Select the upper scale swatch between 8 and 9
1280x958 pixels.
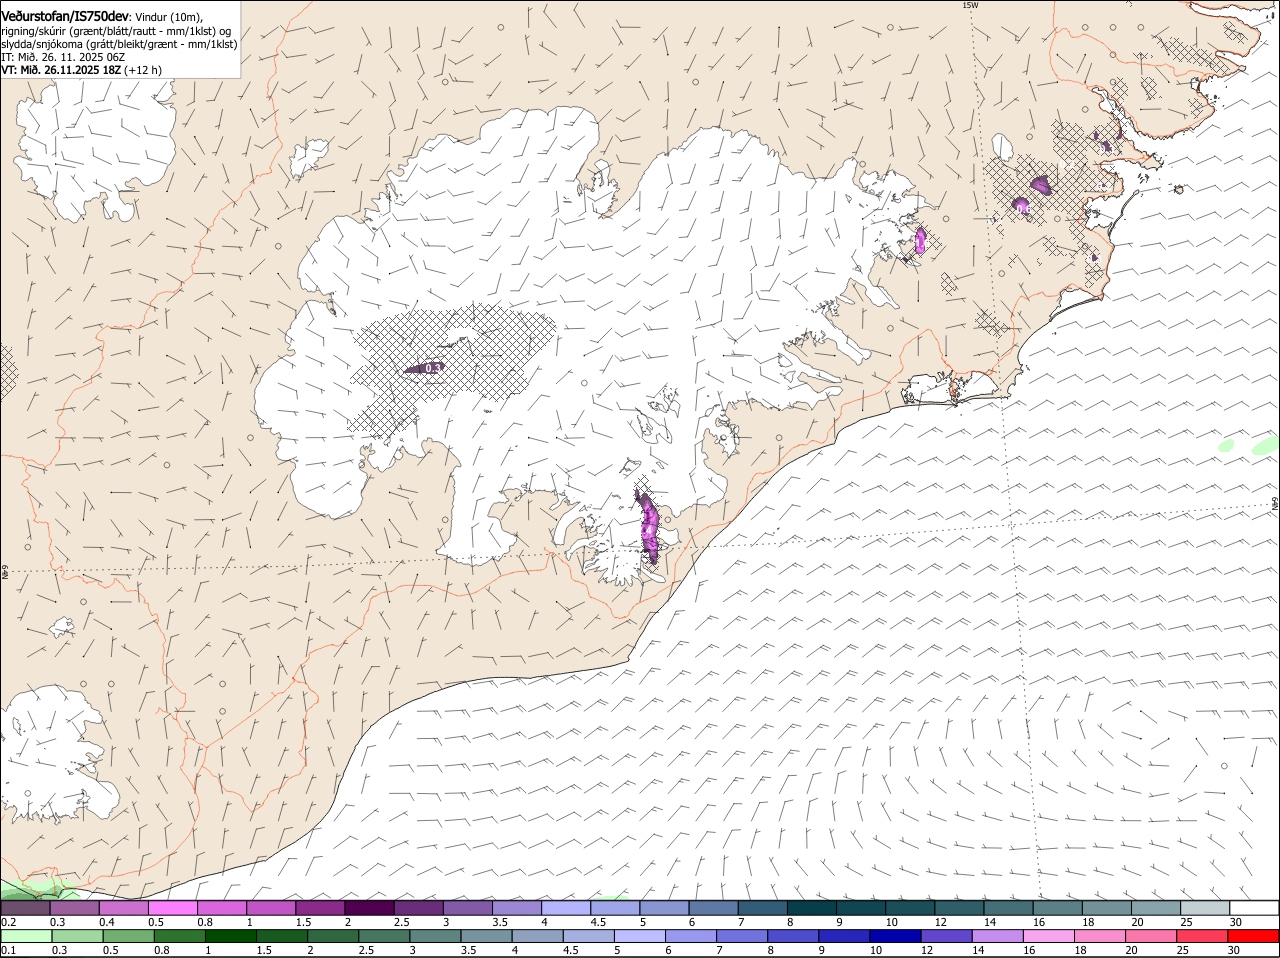[x=812, y=908]
